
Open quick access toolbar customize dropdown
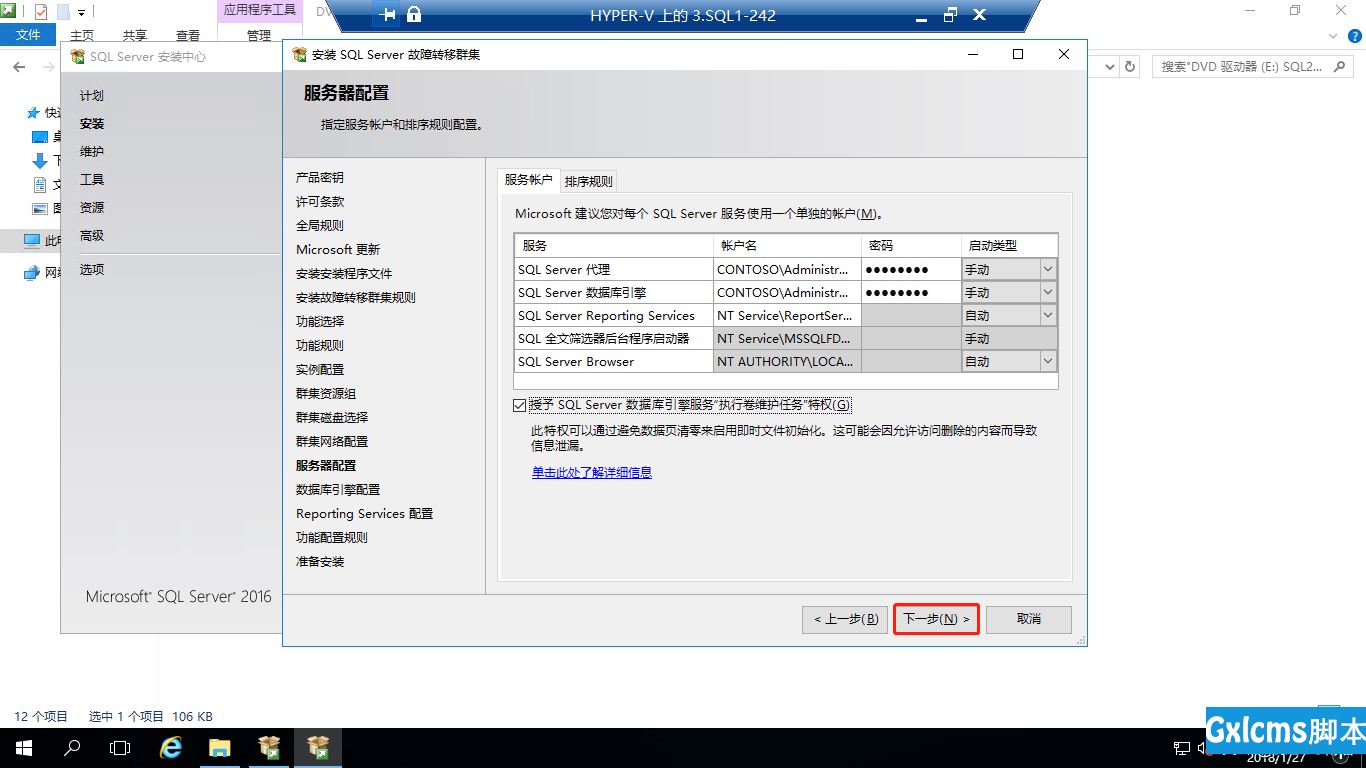coord(81,12)
